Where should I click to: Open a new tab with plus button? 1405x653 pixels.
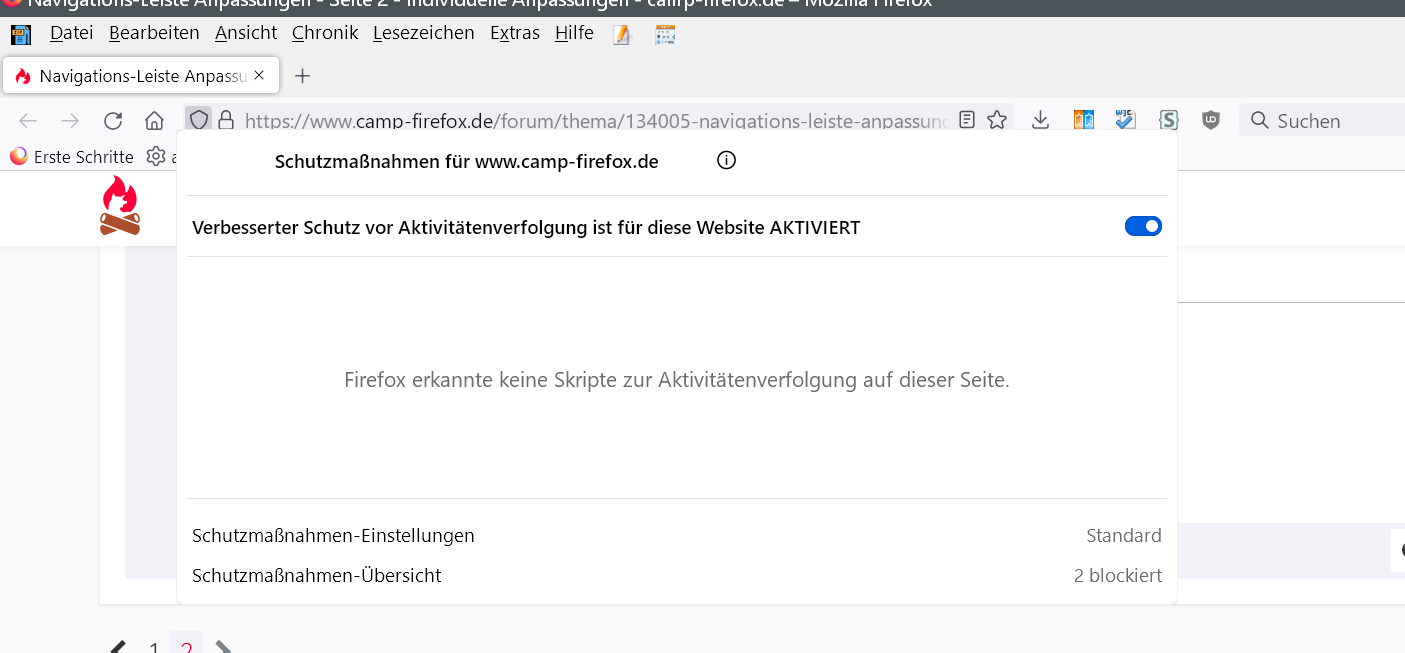tap(303, 76)
